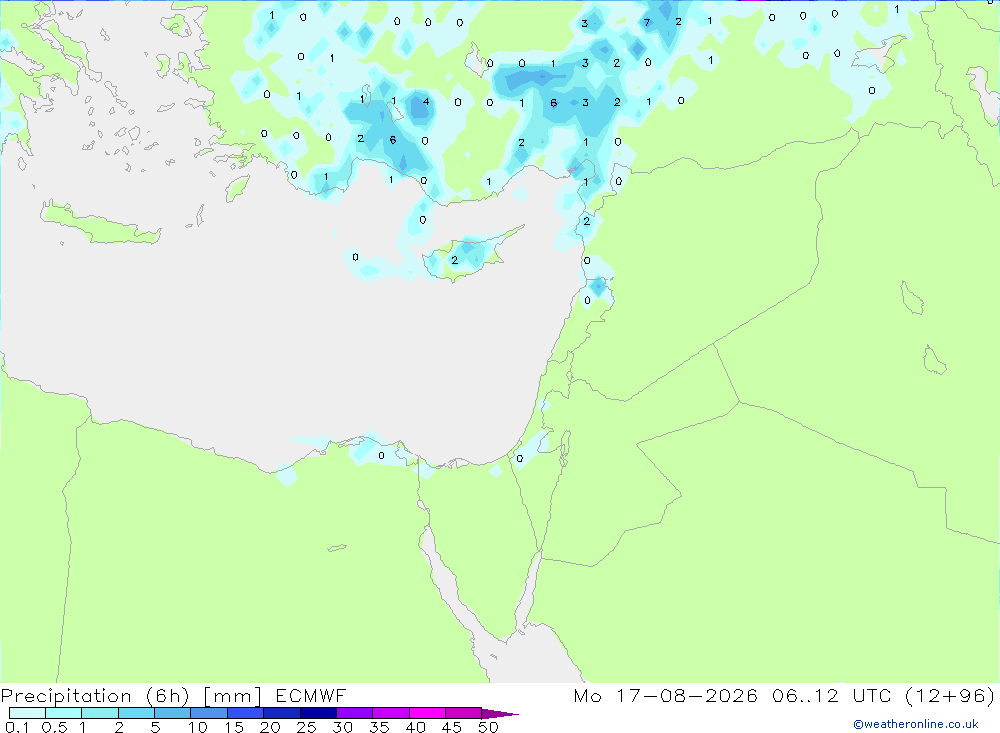The image size is (1000, 733).
Task: Click the '0.5' legend scale label
Action: pyautogui.click(x=54, y=727)
